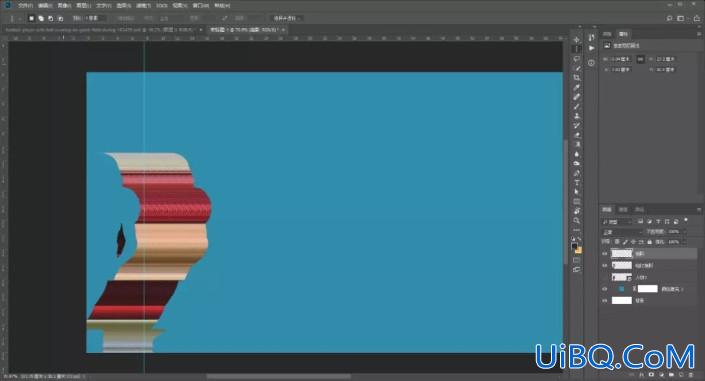Select the Healing Brush tool
This screenshot has width=705, height=381.
pyautogui.click(x=577, y=97)
